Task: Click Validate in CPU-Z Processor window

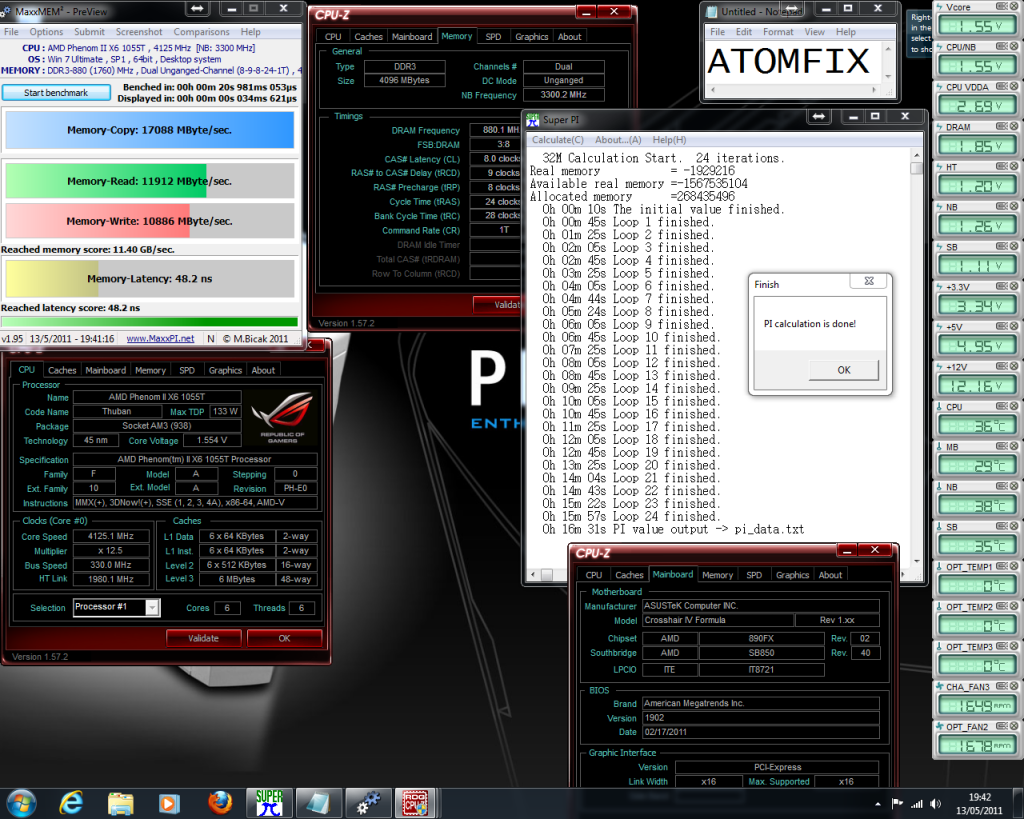Action: pos(204,638)
